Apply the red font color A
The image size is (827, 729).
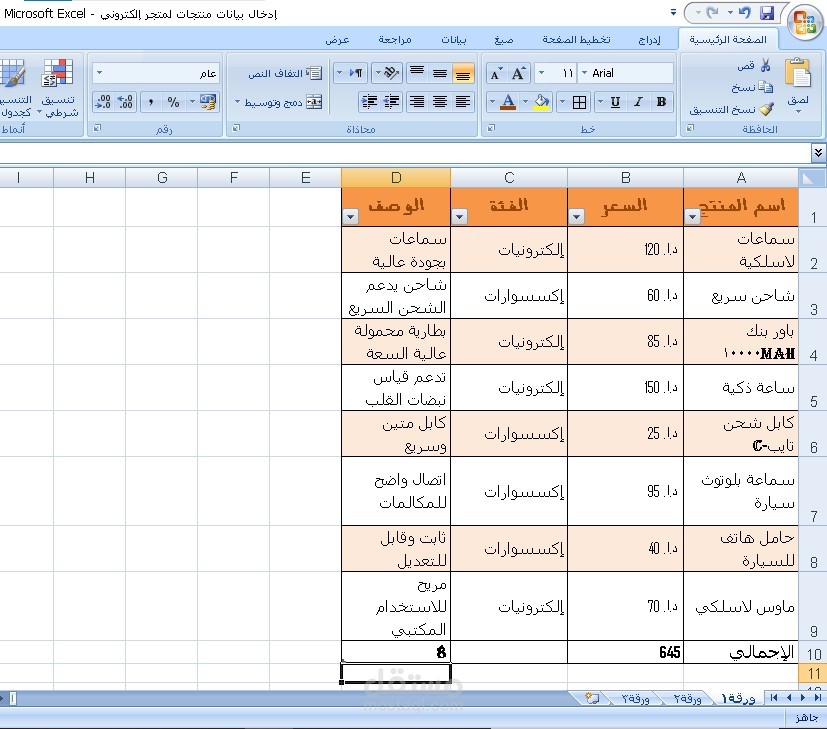(x=508, y=102)
